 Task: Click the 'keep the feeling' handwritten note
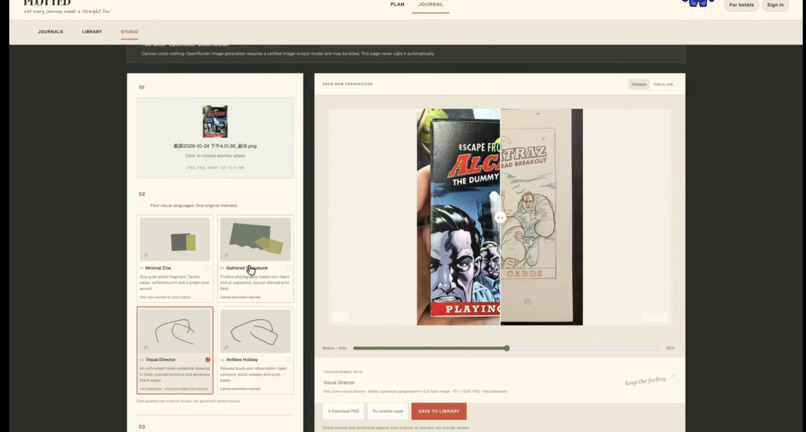[x=649, y=381]
